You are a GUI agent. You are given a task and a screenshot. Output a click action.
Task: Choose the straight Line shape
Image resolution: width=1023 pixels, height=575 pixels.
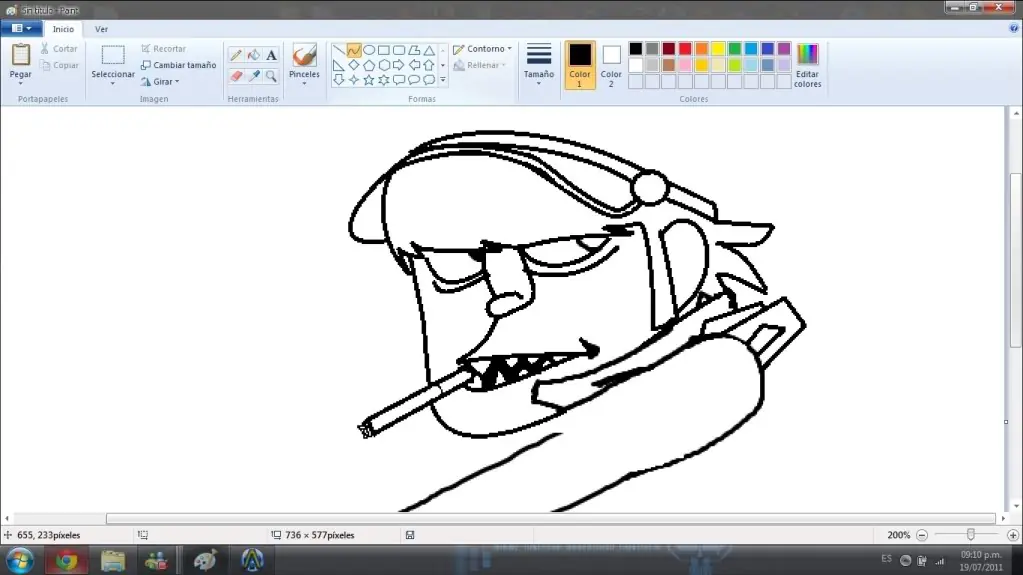coord(339,50)
